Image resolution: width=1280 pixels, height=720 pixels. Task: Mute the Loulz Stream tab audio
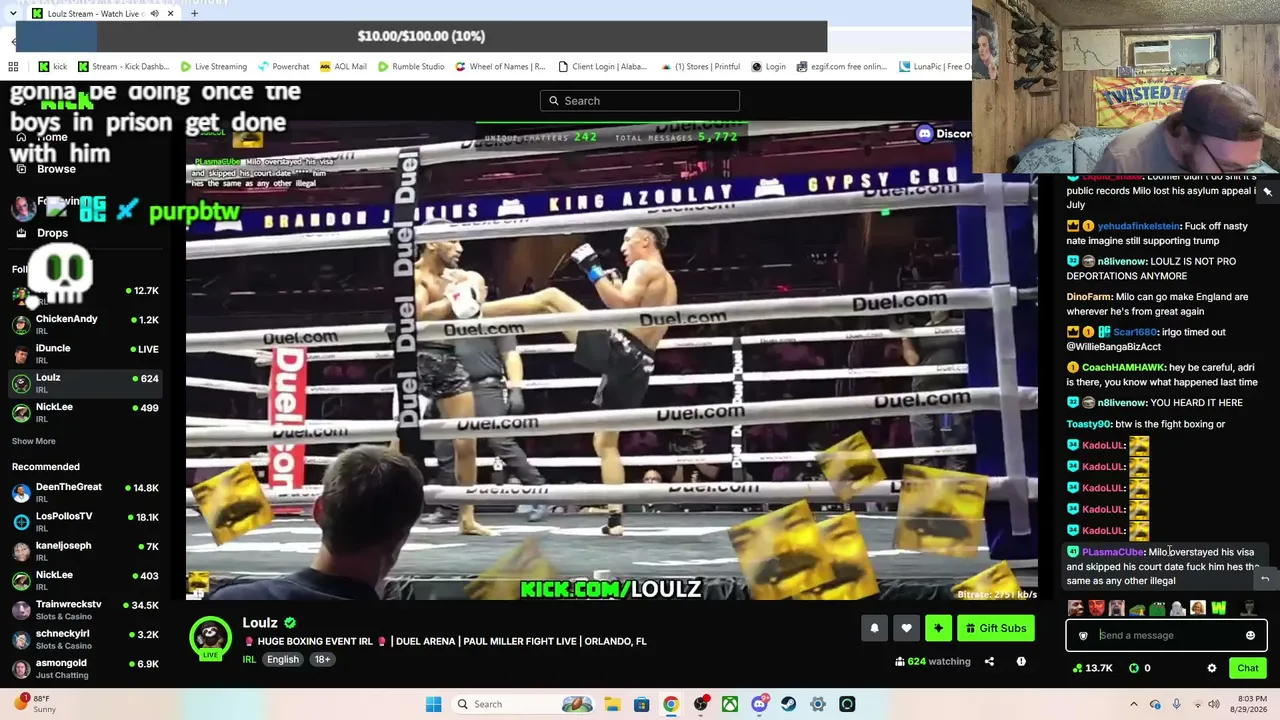[154, 14]
